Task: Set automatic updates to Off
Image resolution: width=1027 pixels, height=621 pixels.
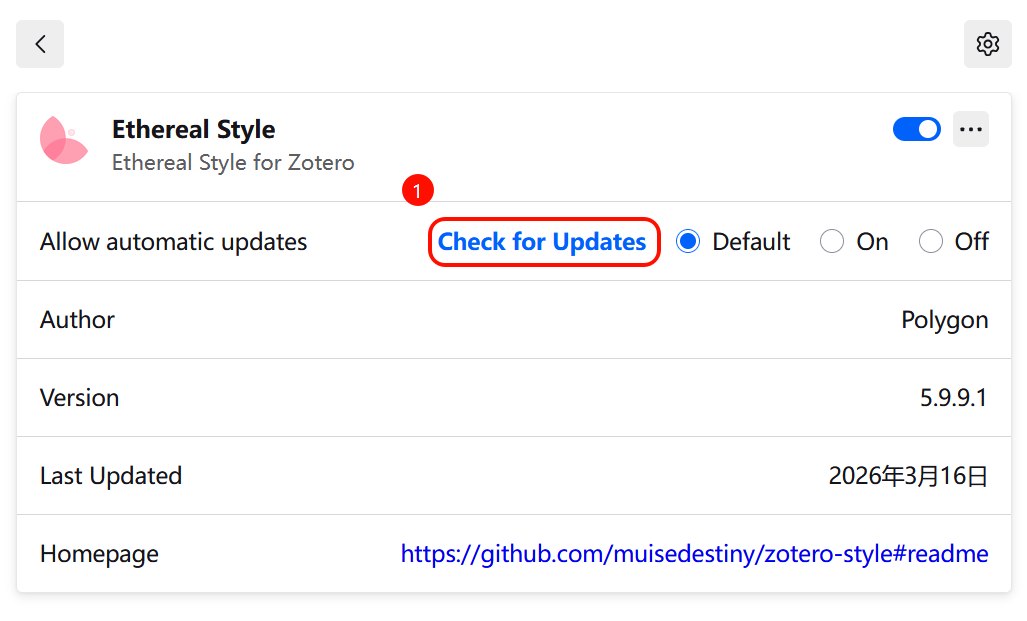Action: click(x=931, y=242)
